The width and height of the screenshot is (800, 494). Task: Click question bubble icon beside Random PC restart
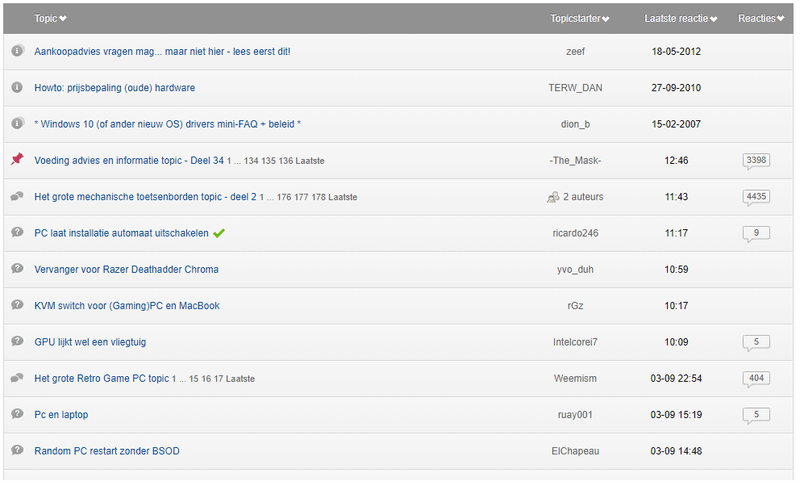pyautogui.click(x=17, y=450)
